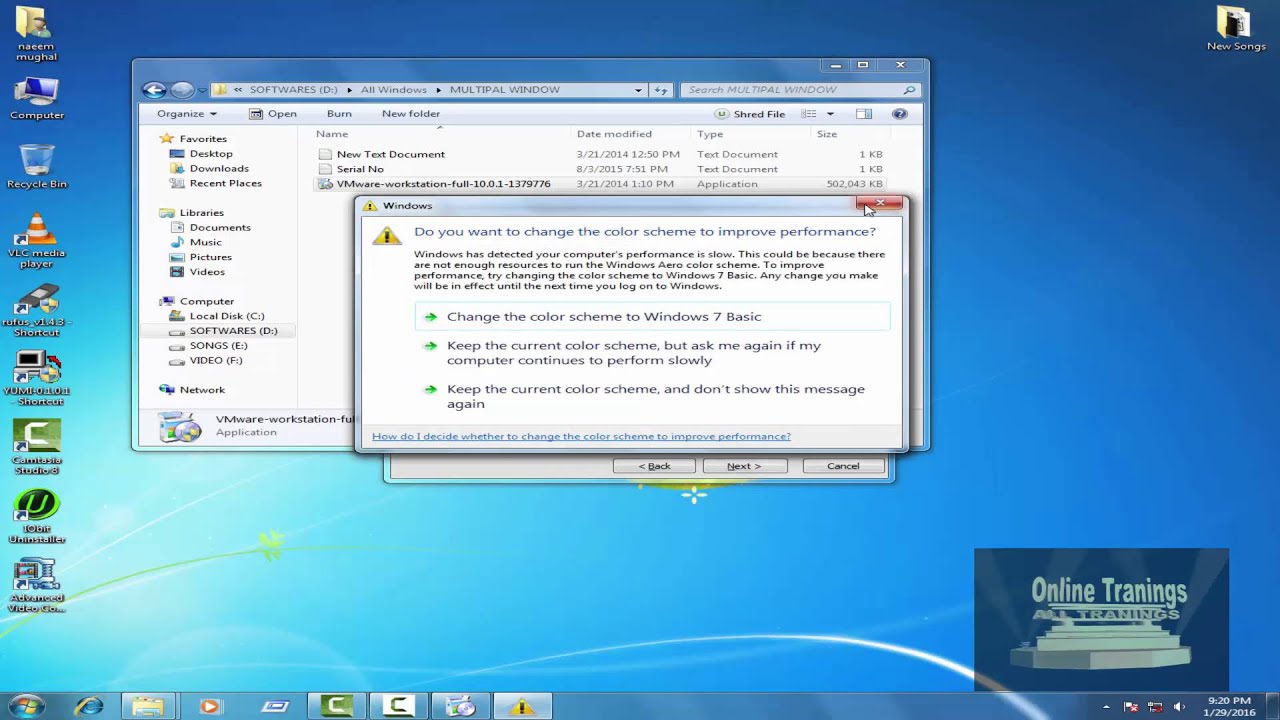Open the Computer desktop icon
Image resolution: width=1280 pixels, height=720 pixels.
pos(37,98)
